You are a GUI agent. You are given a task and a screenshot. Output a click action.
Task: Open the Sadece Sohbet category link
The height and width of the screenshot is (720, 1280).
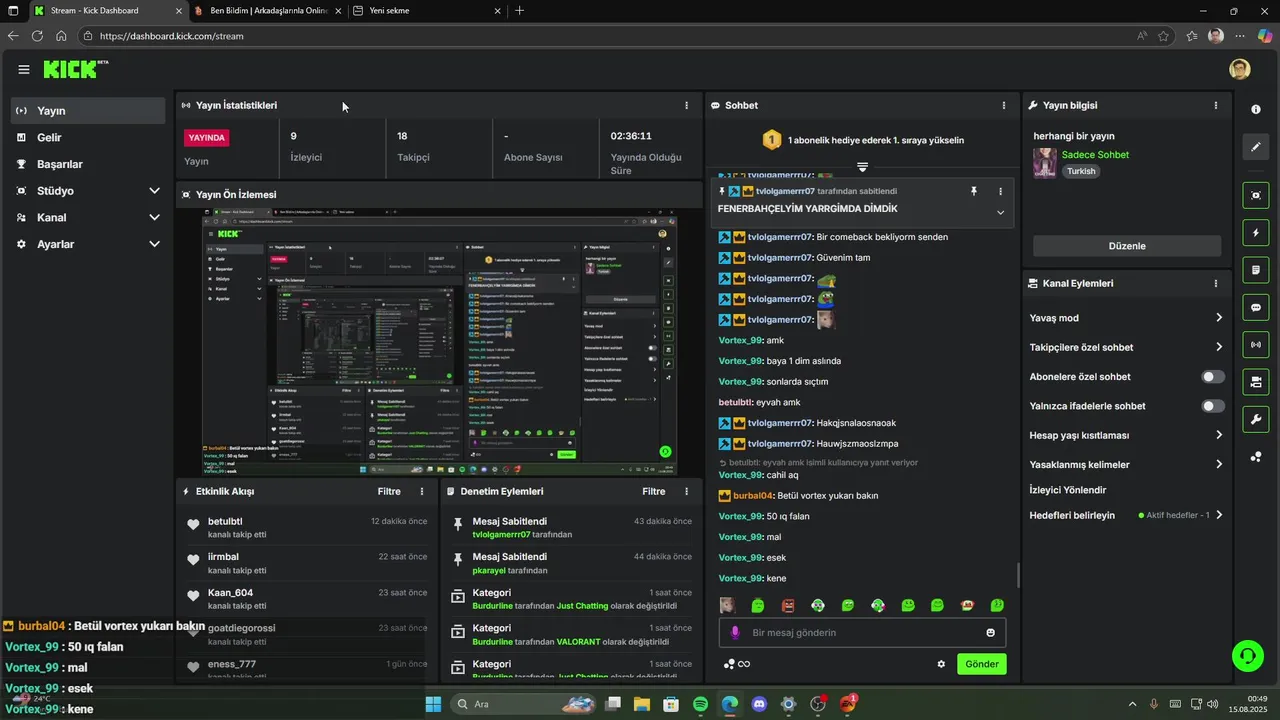(x=1095, y=155)
